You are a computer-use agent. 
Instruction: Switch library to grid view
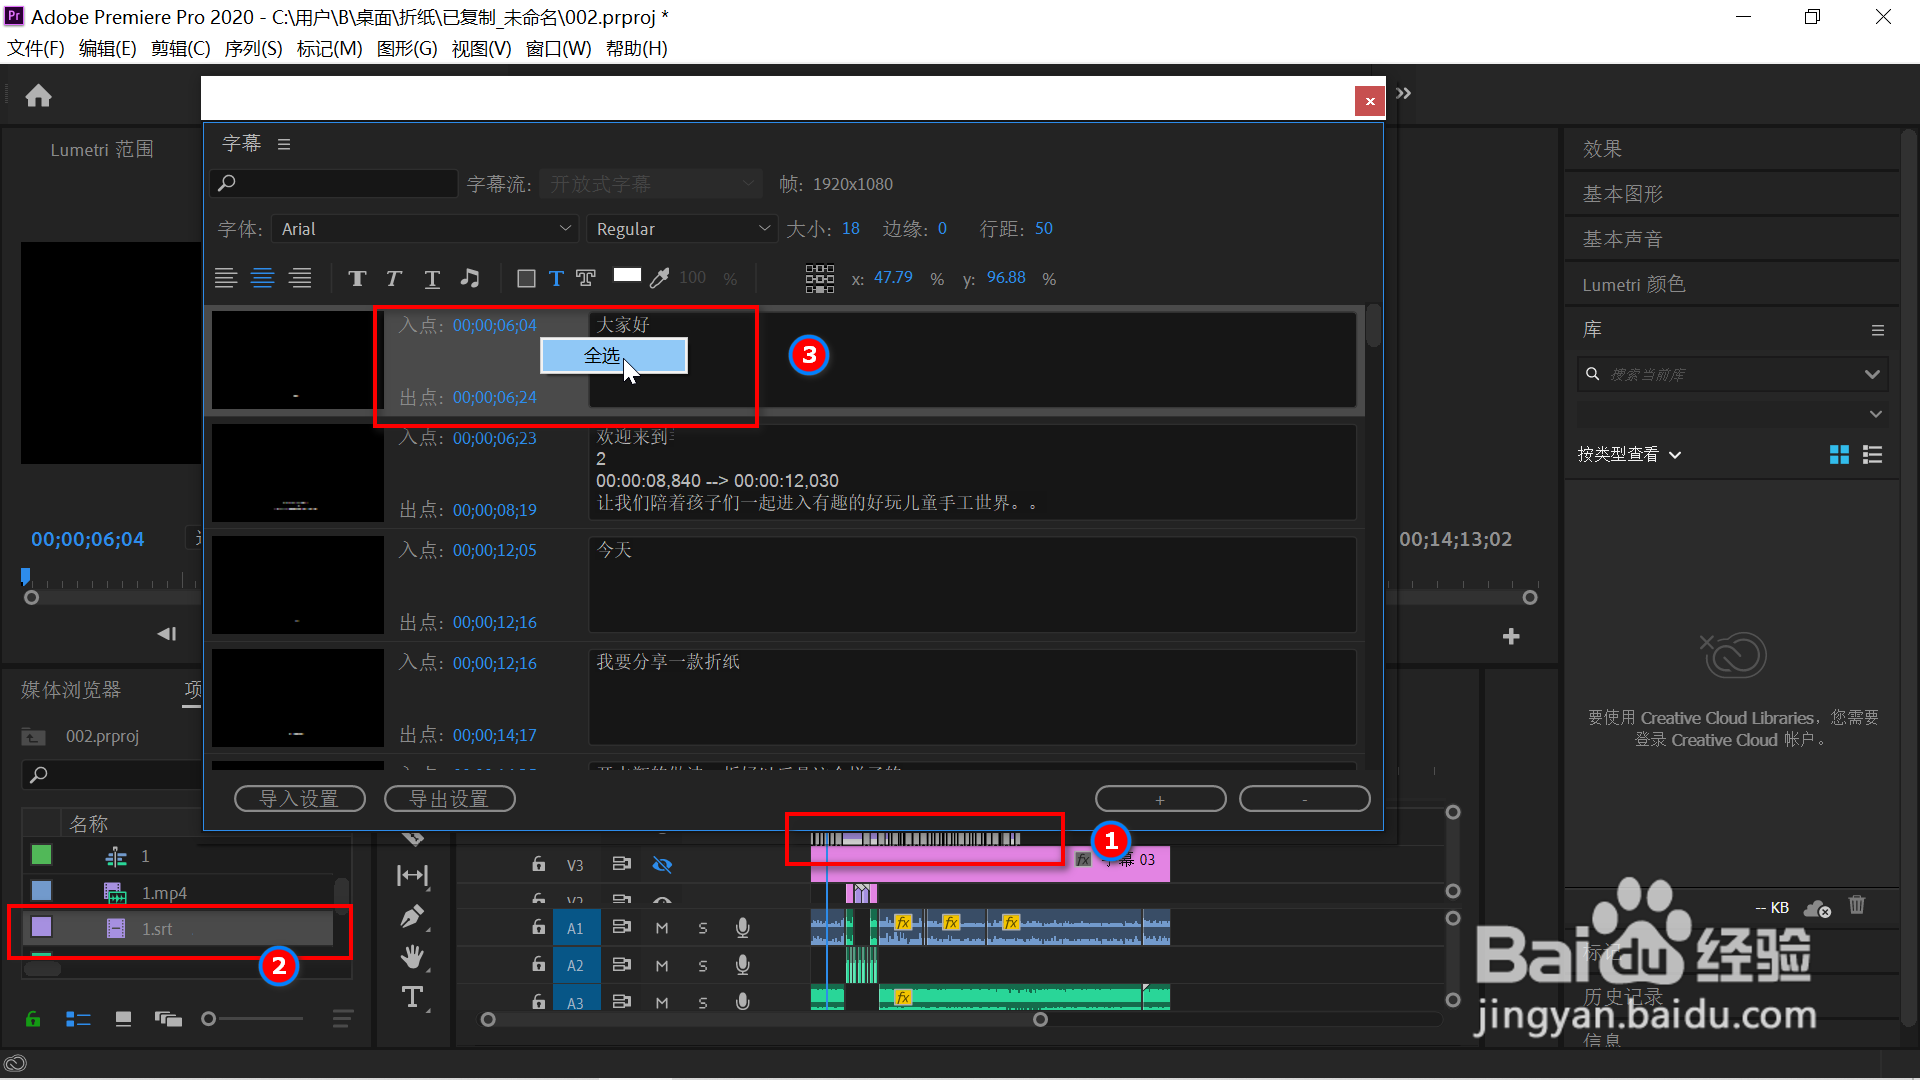1839,455
